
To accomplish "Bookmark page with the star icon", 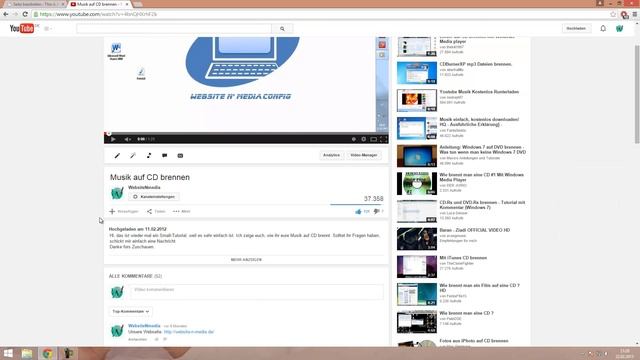I will pos(613,14).
